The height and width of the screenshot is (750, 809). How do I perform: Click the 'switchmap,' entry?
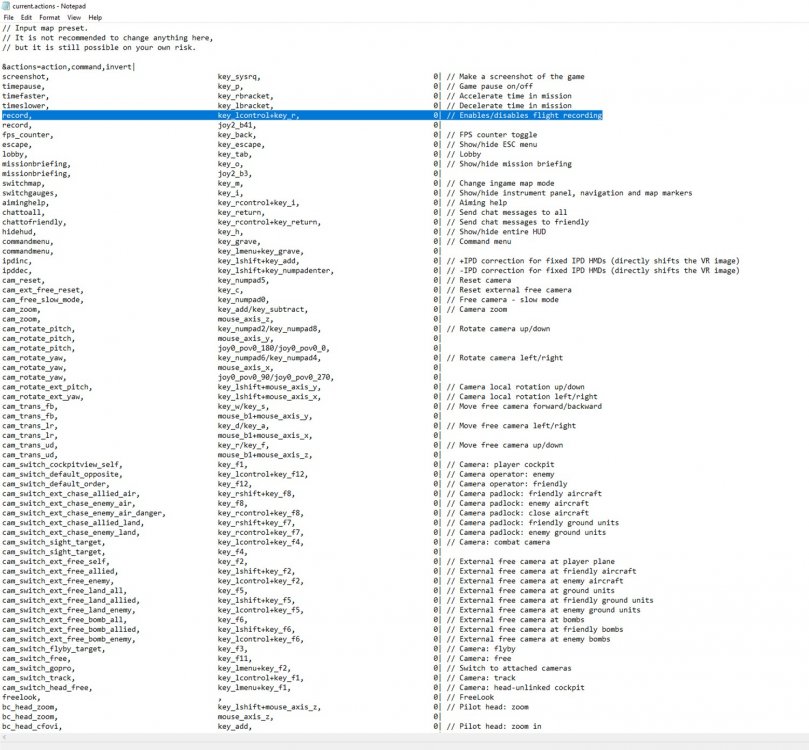(x=23, y=184)
